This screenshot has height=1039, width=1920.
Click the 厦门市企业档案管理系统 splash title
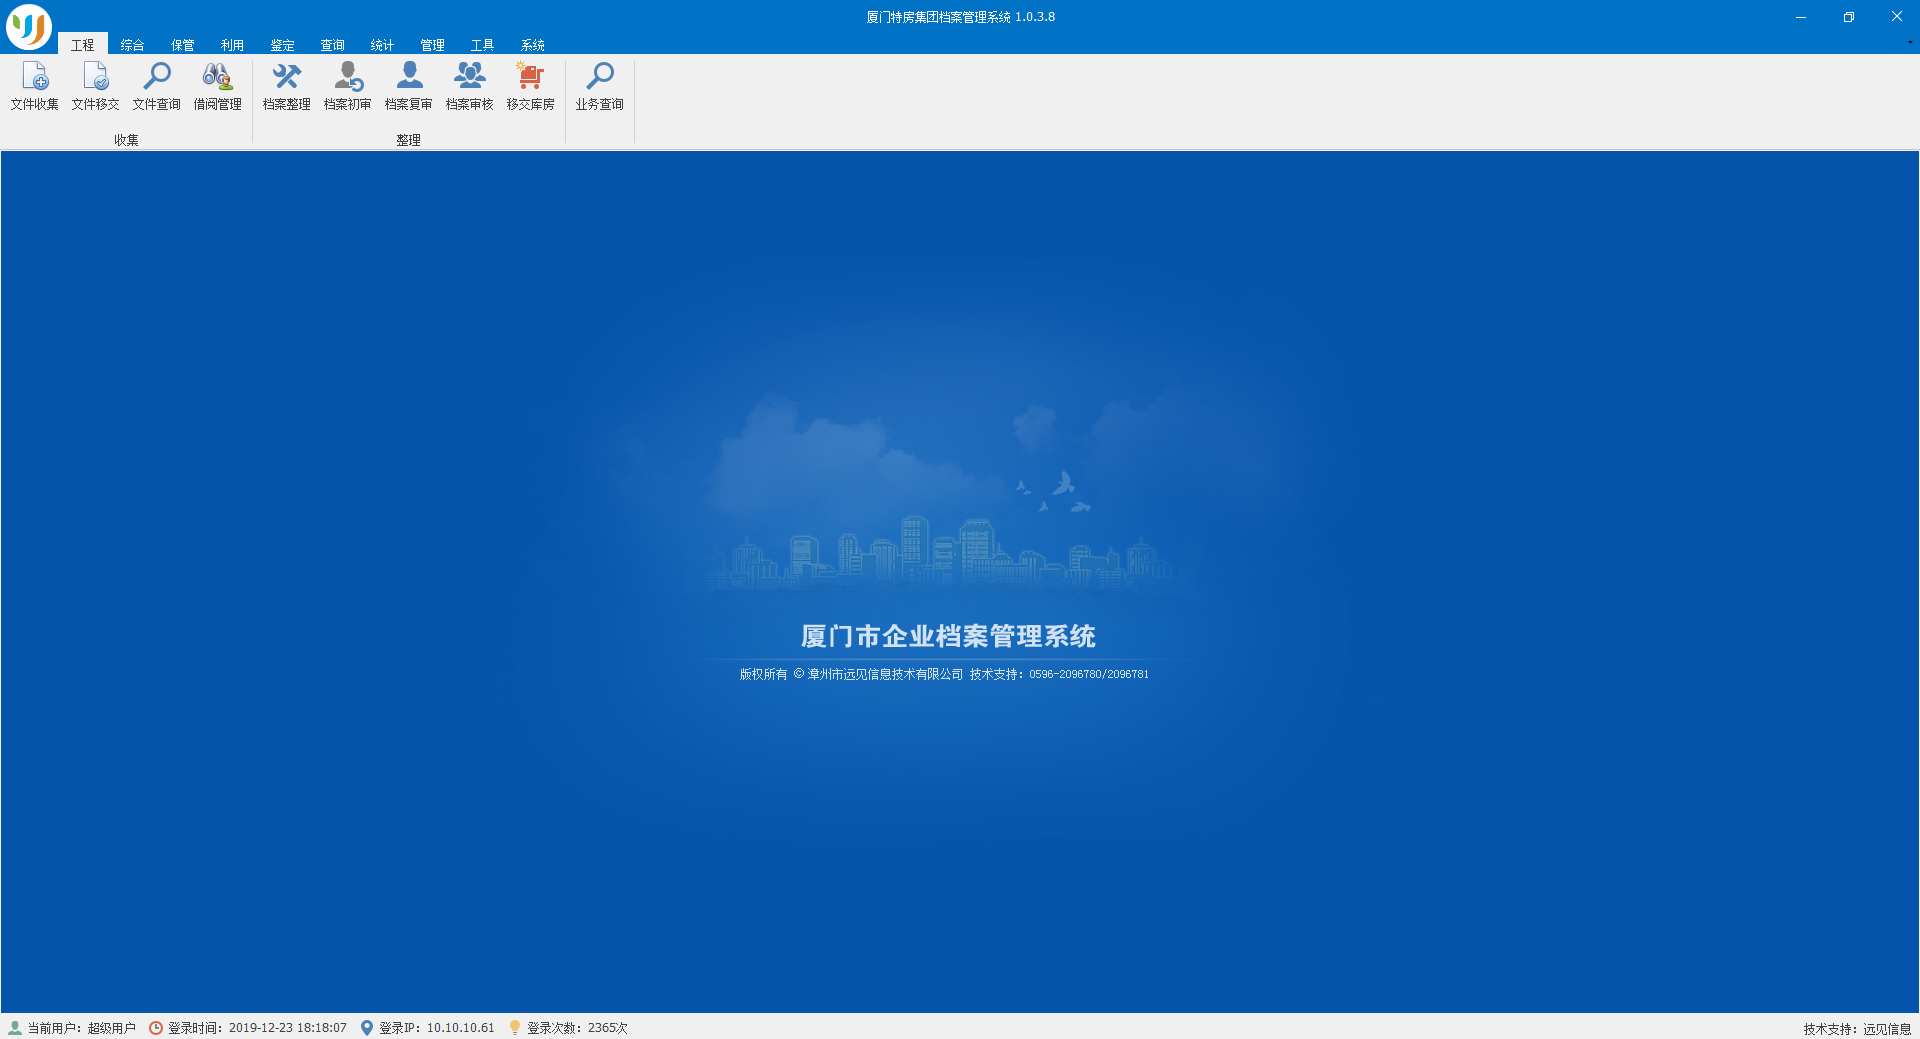pos(948,636)
